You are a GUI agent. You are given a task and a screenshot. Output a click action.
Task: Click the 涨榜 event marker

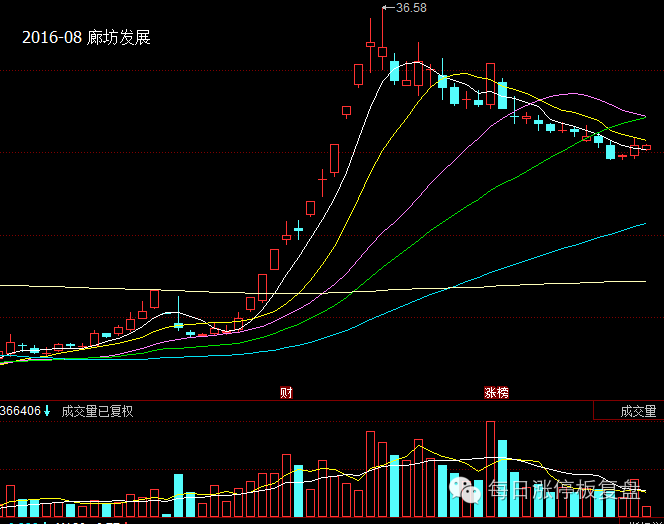click(x=496, y=393)
